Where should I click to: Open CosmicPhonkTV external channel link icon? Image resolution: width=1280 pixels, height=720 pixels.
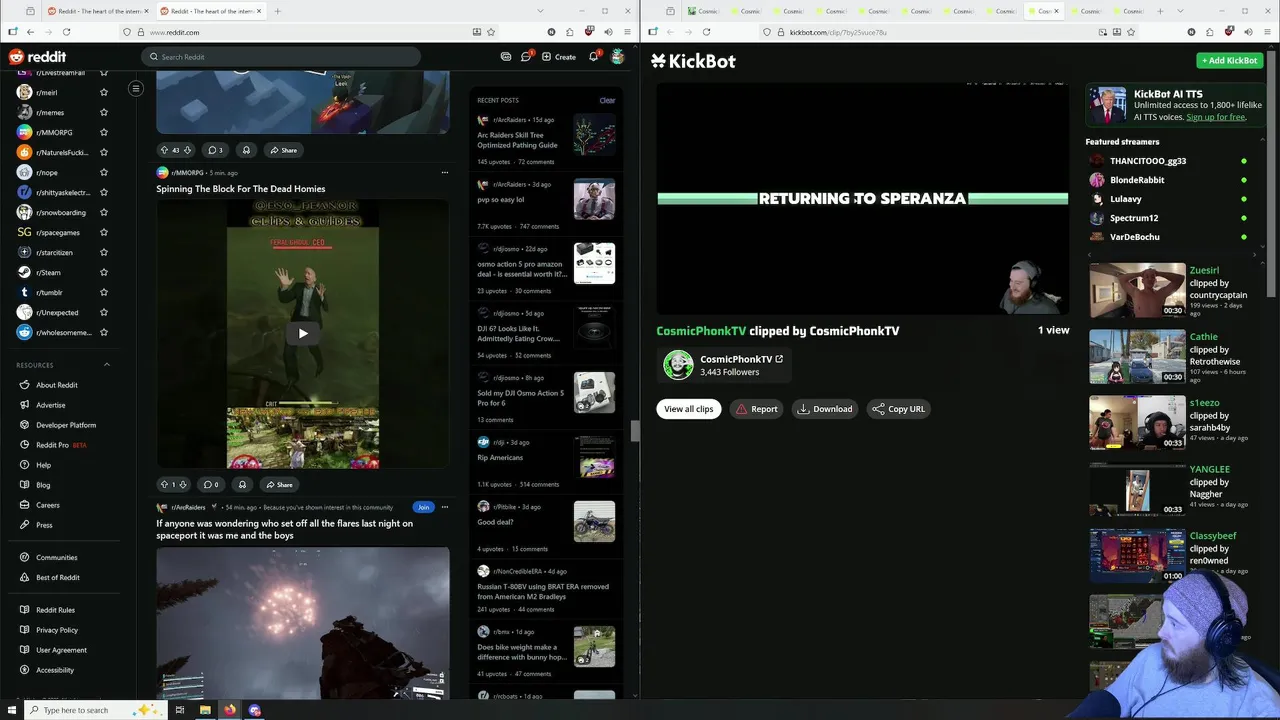click(779, 359)
